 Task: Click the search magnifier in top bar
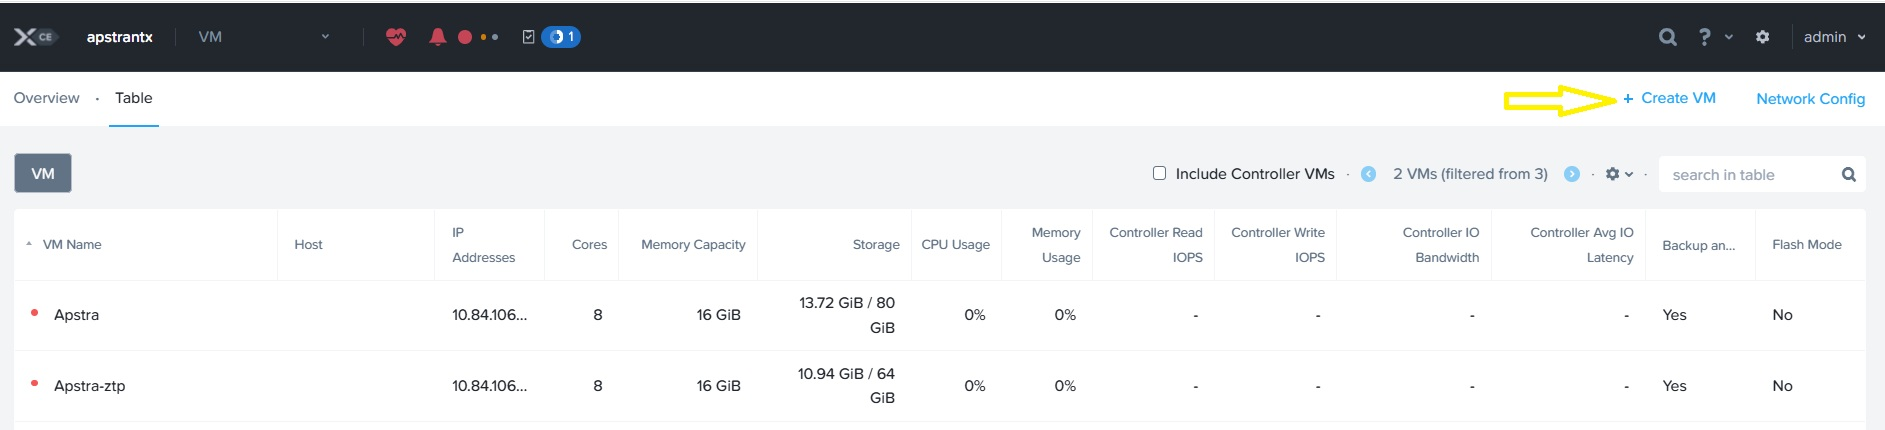click(x=1667, y=37)
